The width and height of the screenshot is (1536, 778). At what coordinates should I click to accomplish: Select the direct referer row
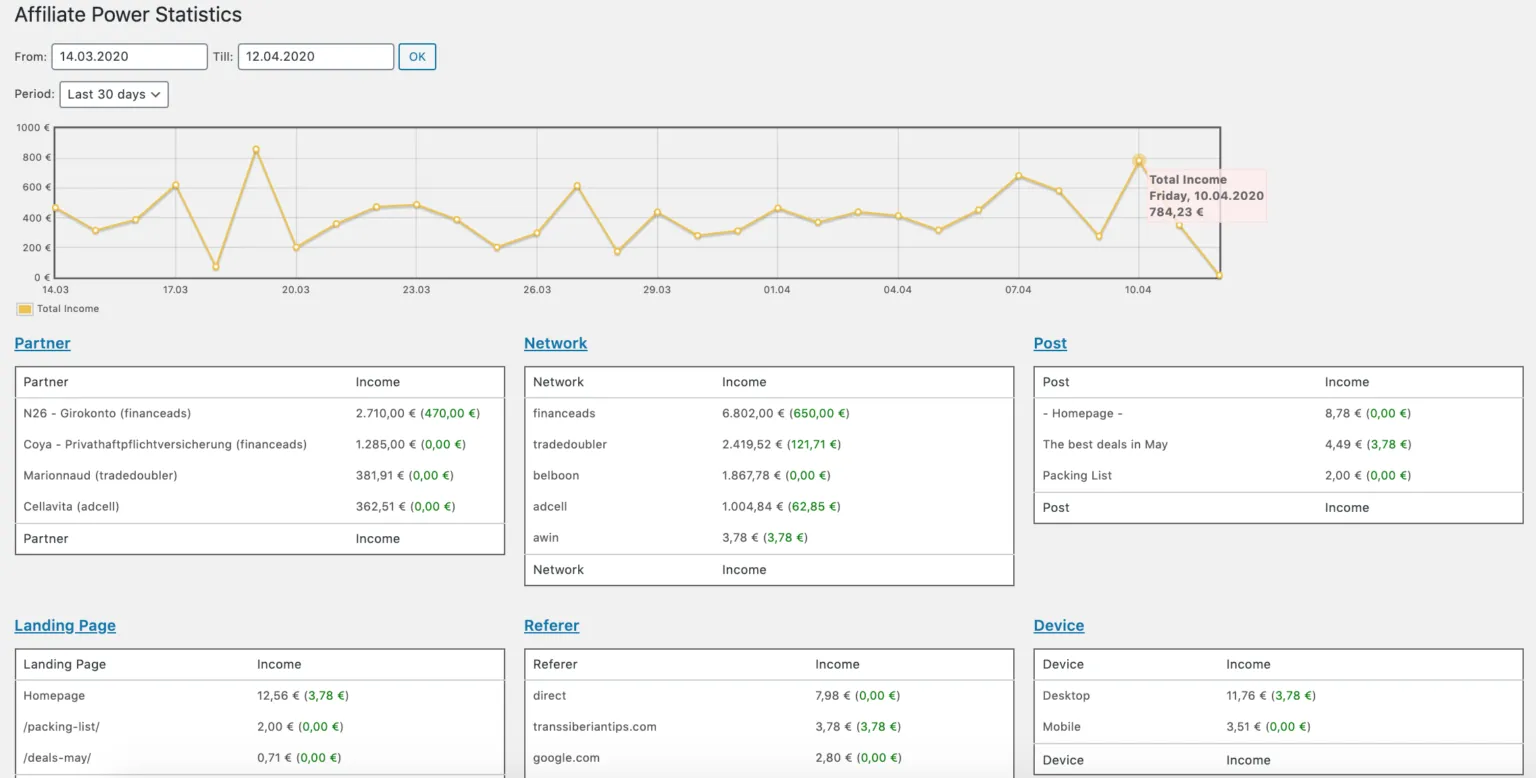pyautogui.click(x=769, y=695)
